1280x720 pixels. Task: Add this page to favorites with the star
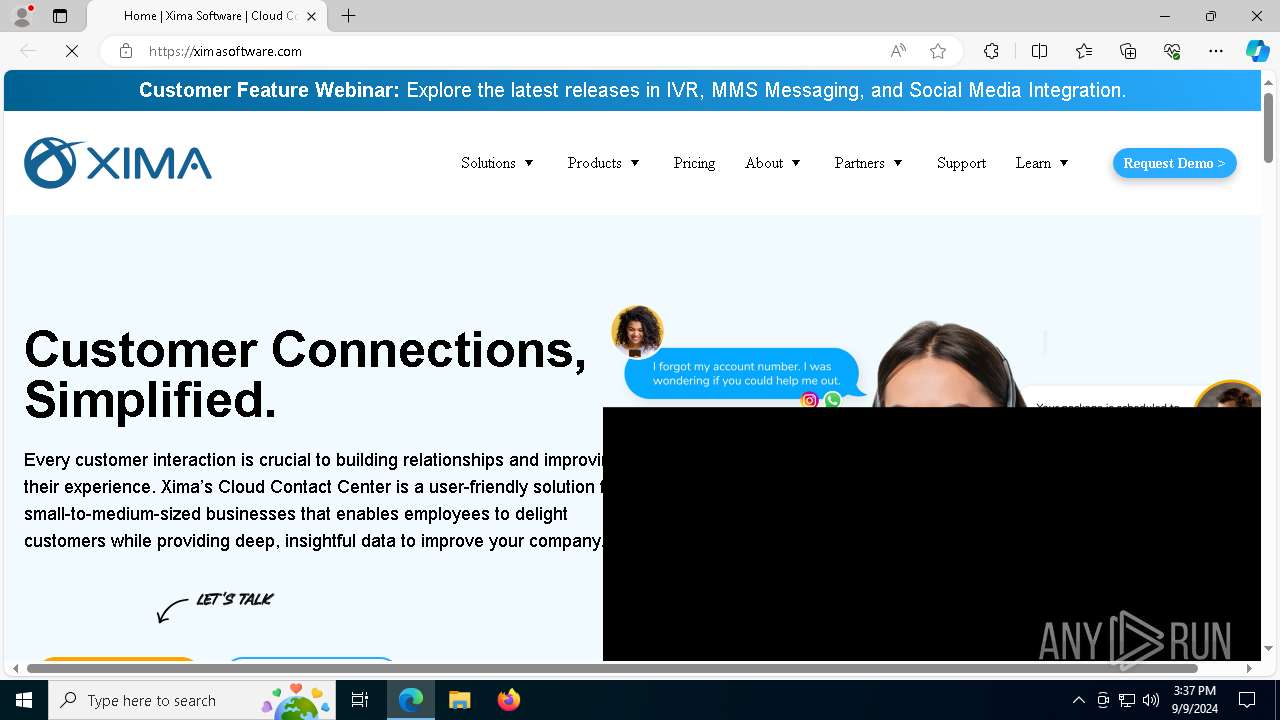point(938,51)
